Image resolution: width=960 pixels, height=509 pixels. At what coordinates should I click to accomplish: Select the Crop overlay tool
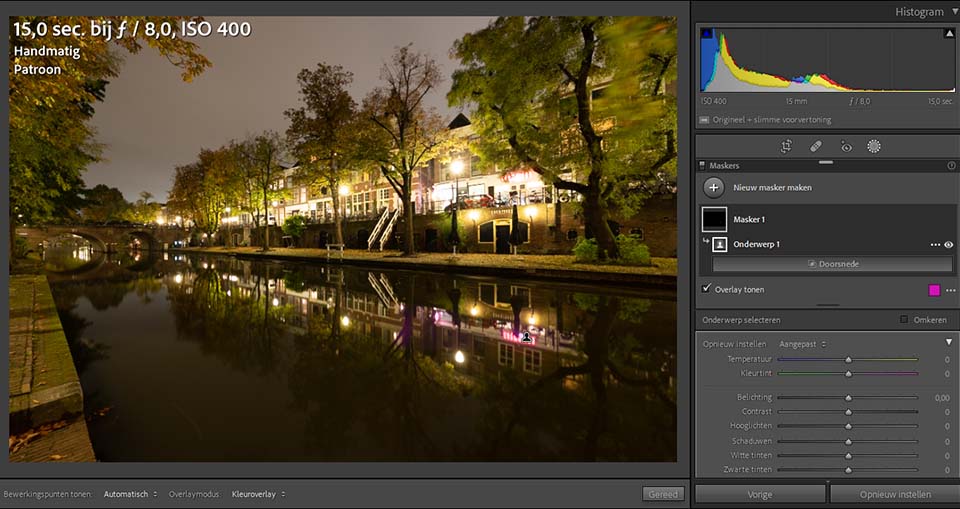pos(786,146)
